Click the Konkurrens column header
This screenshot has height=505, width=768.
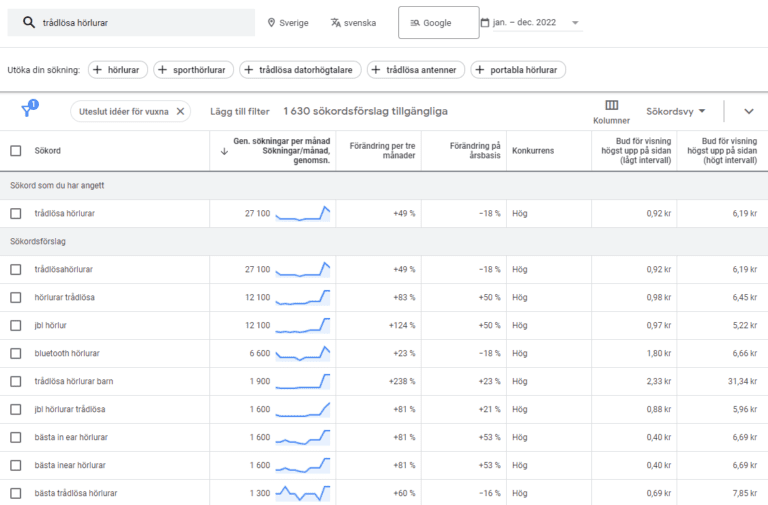[532, 151]
